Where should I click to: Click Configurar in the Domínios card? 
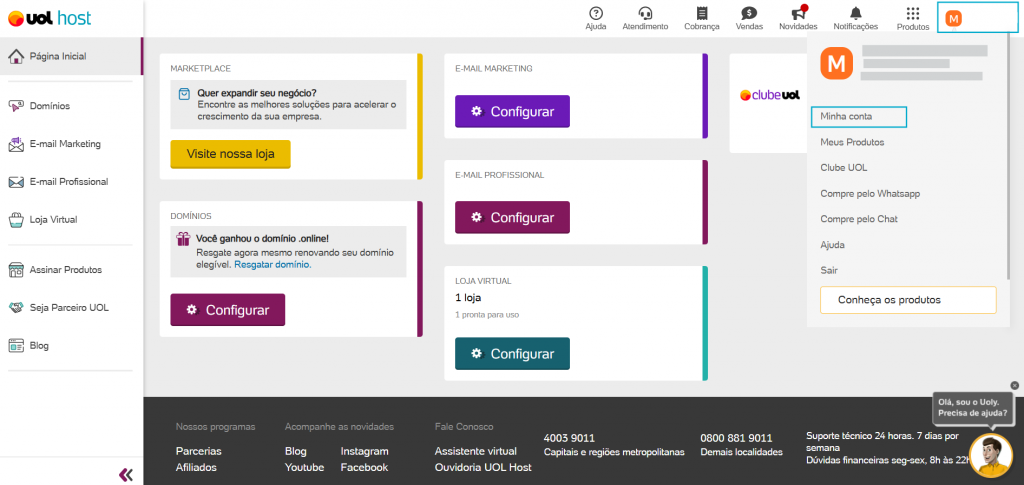[x=228, y=310]
